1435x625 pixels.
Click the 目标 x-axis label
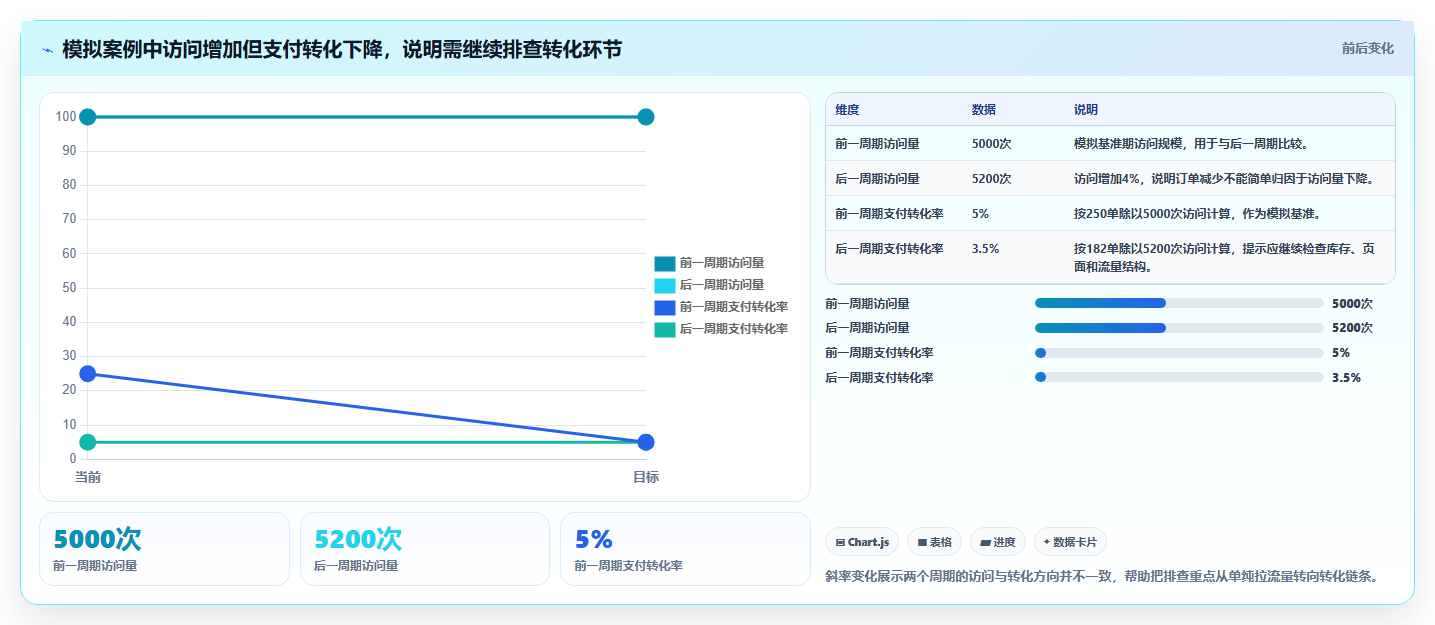click(646, 477)
